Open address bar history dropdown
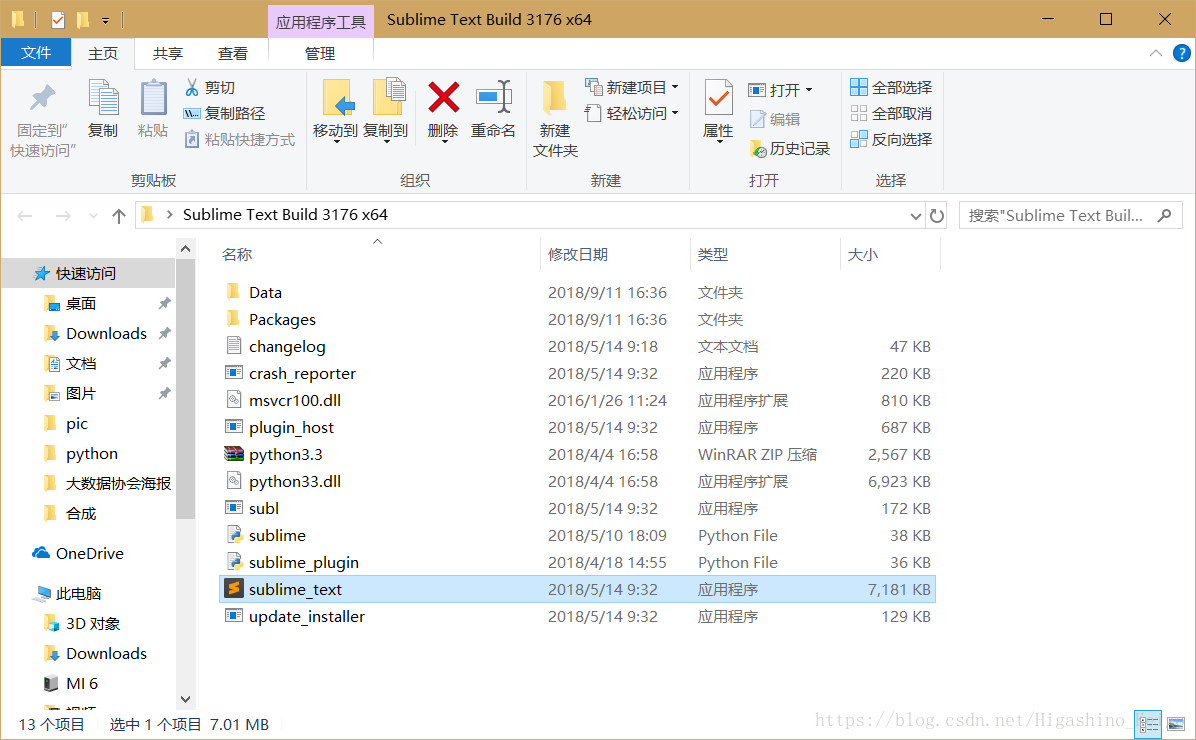The image size is (1196, 740). point(915,216)
